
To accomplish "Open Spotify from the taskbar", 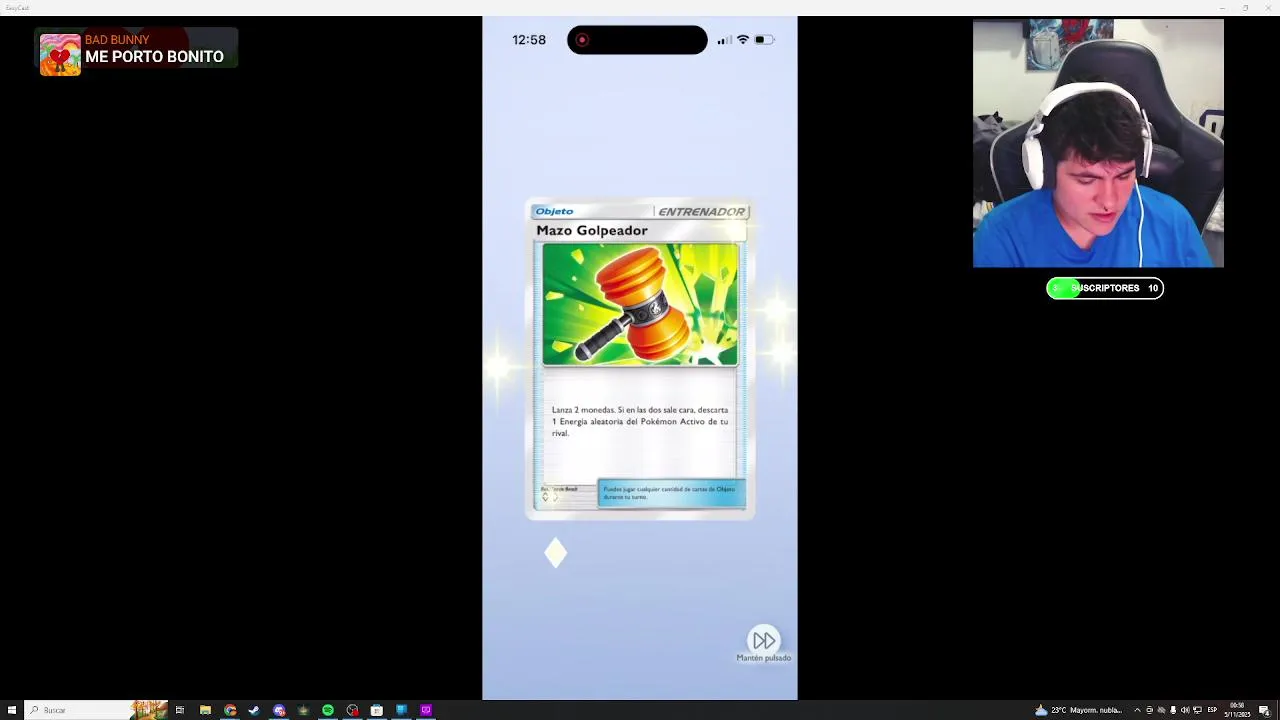I will click(x=328, y=710).
